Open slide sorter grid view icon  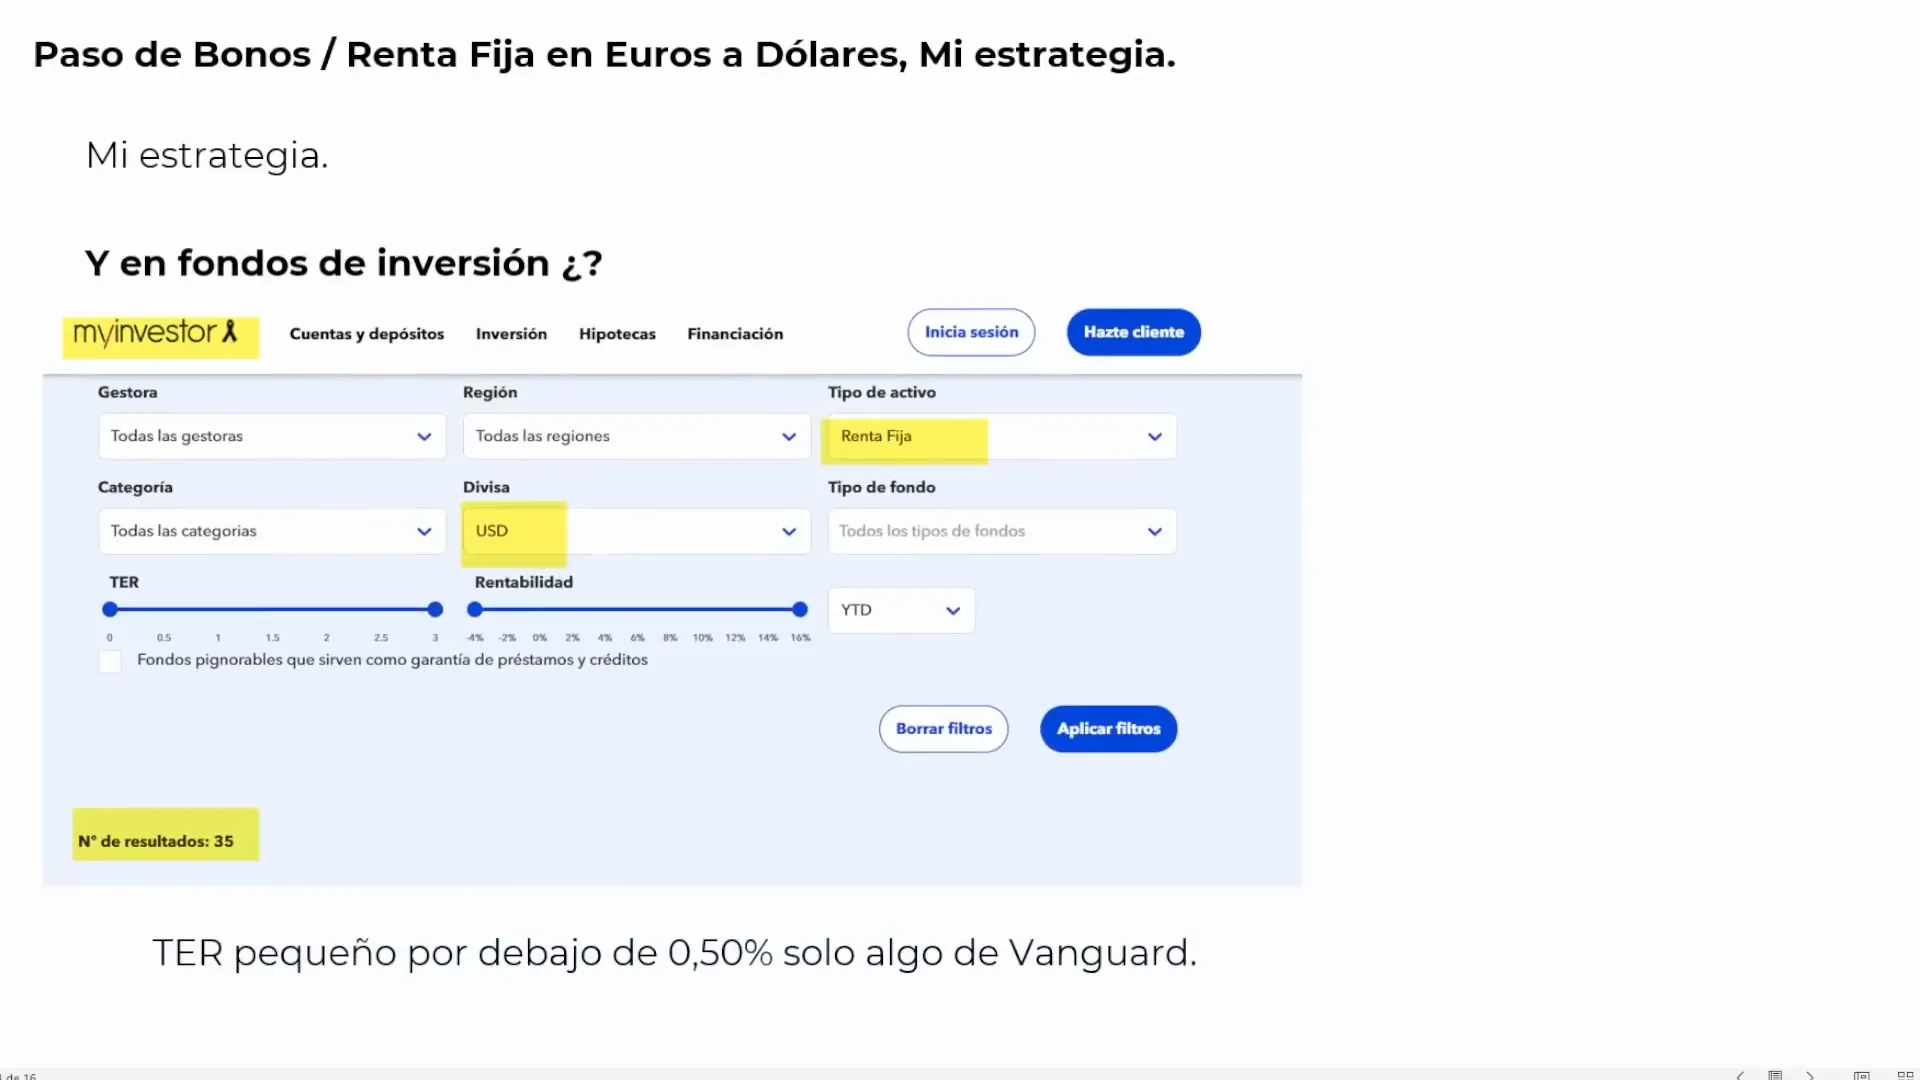tap(1905, 1075)
